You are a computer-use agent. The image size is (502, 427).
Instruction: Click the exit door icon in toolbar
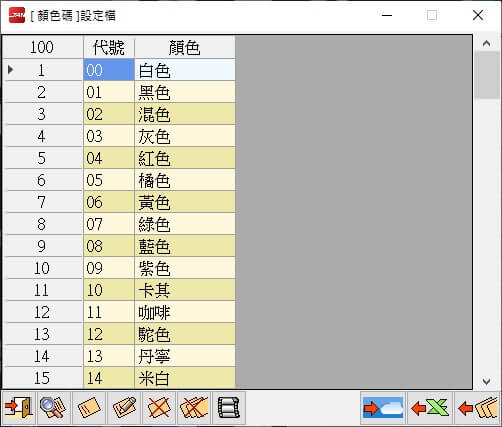(x=19, y=407)
